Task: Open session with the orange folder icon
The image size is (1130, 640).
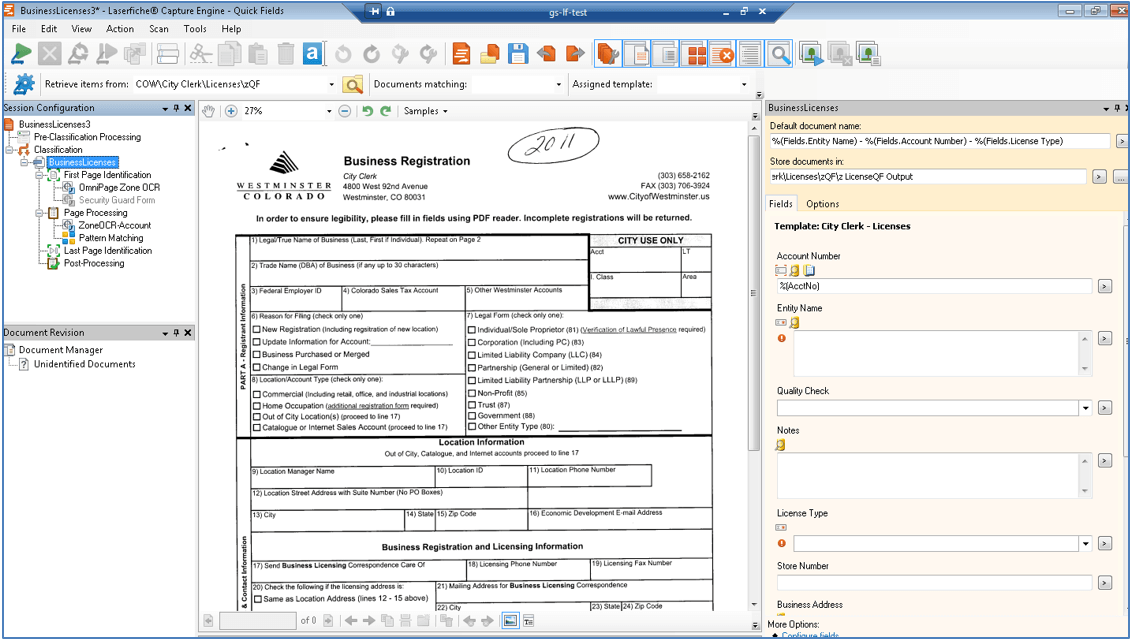Action: coord(490,54)
